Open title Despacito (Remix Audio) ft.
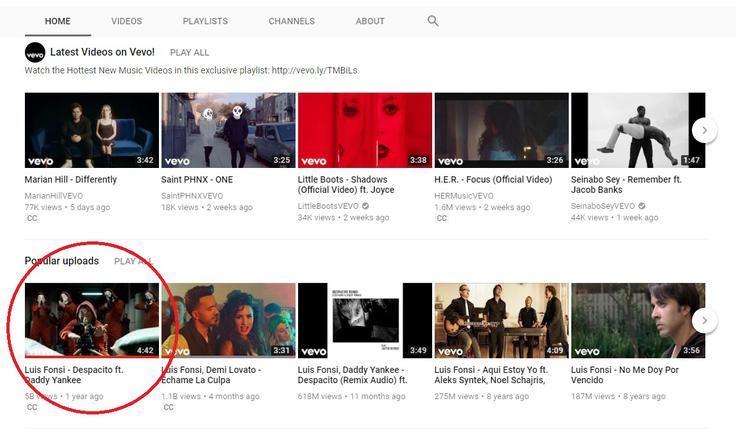The image size is (736, 440). coord(352,375)
